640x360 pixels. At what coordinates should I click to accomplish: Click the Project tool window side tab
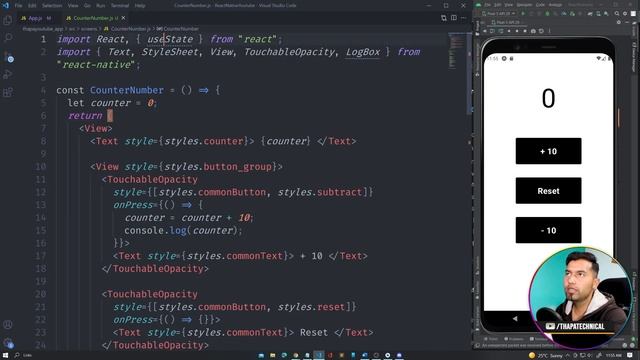tap(477, 28)
